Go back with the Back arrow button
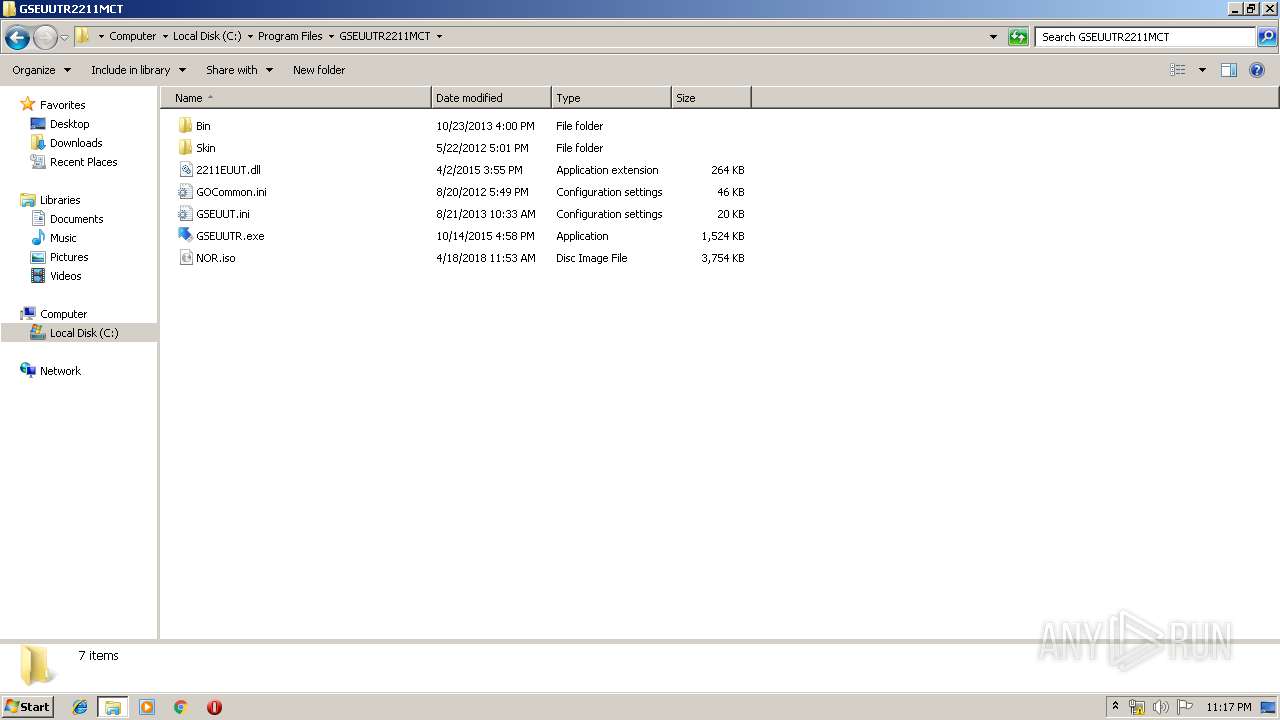 [x=17, y=38]
